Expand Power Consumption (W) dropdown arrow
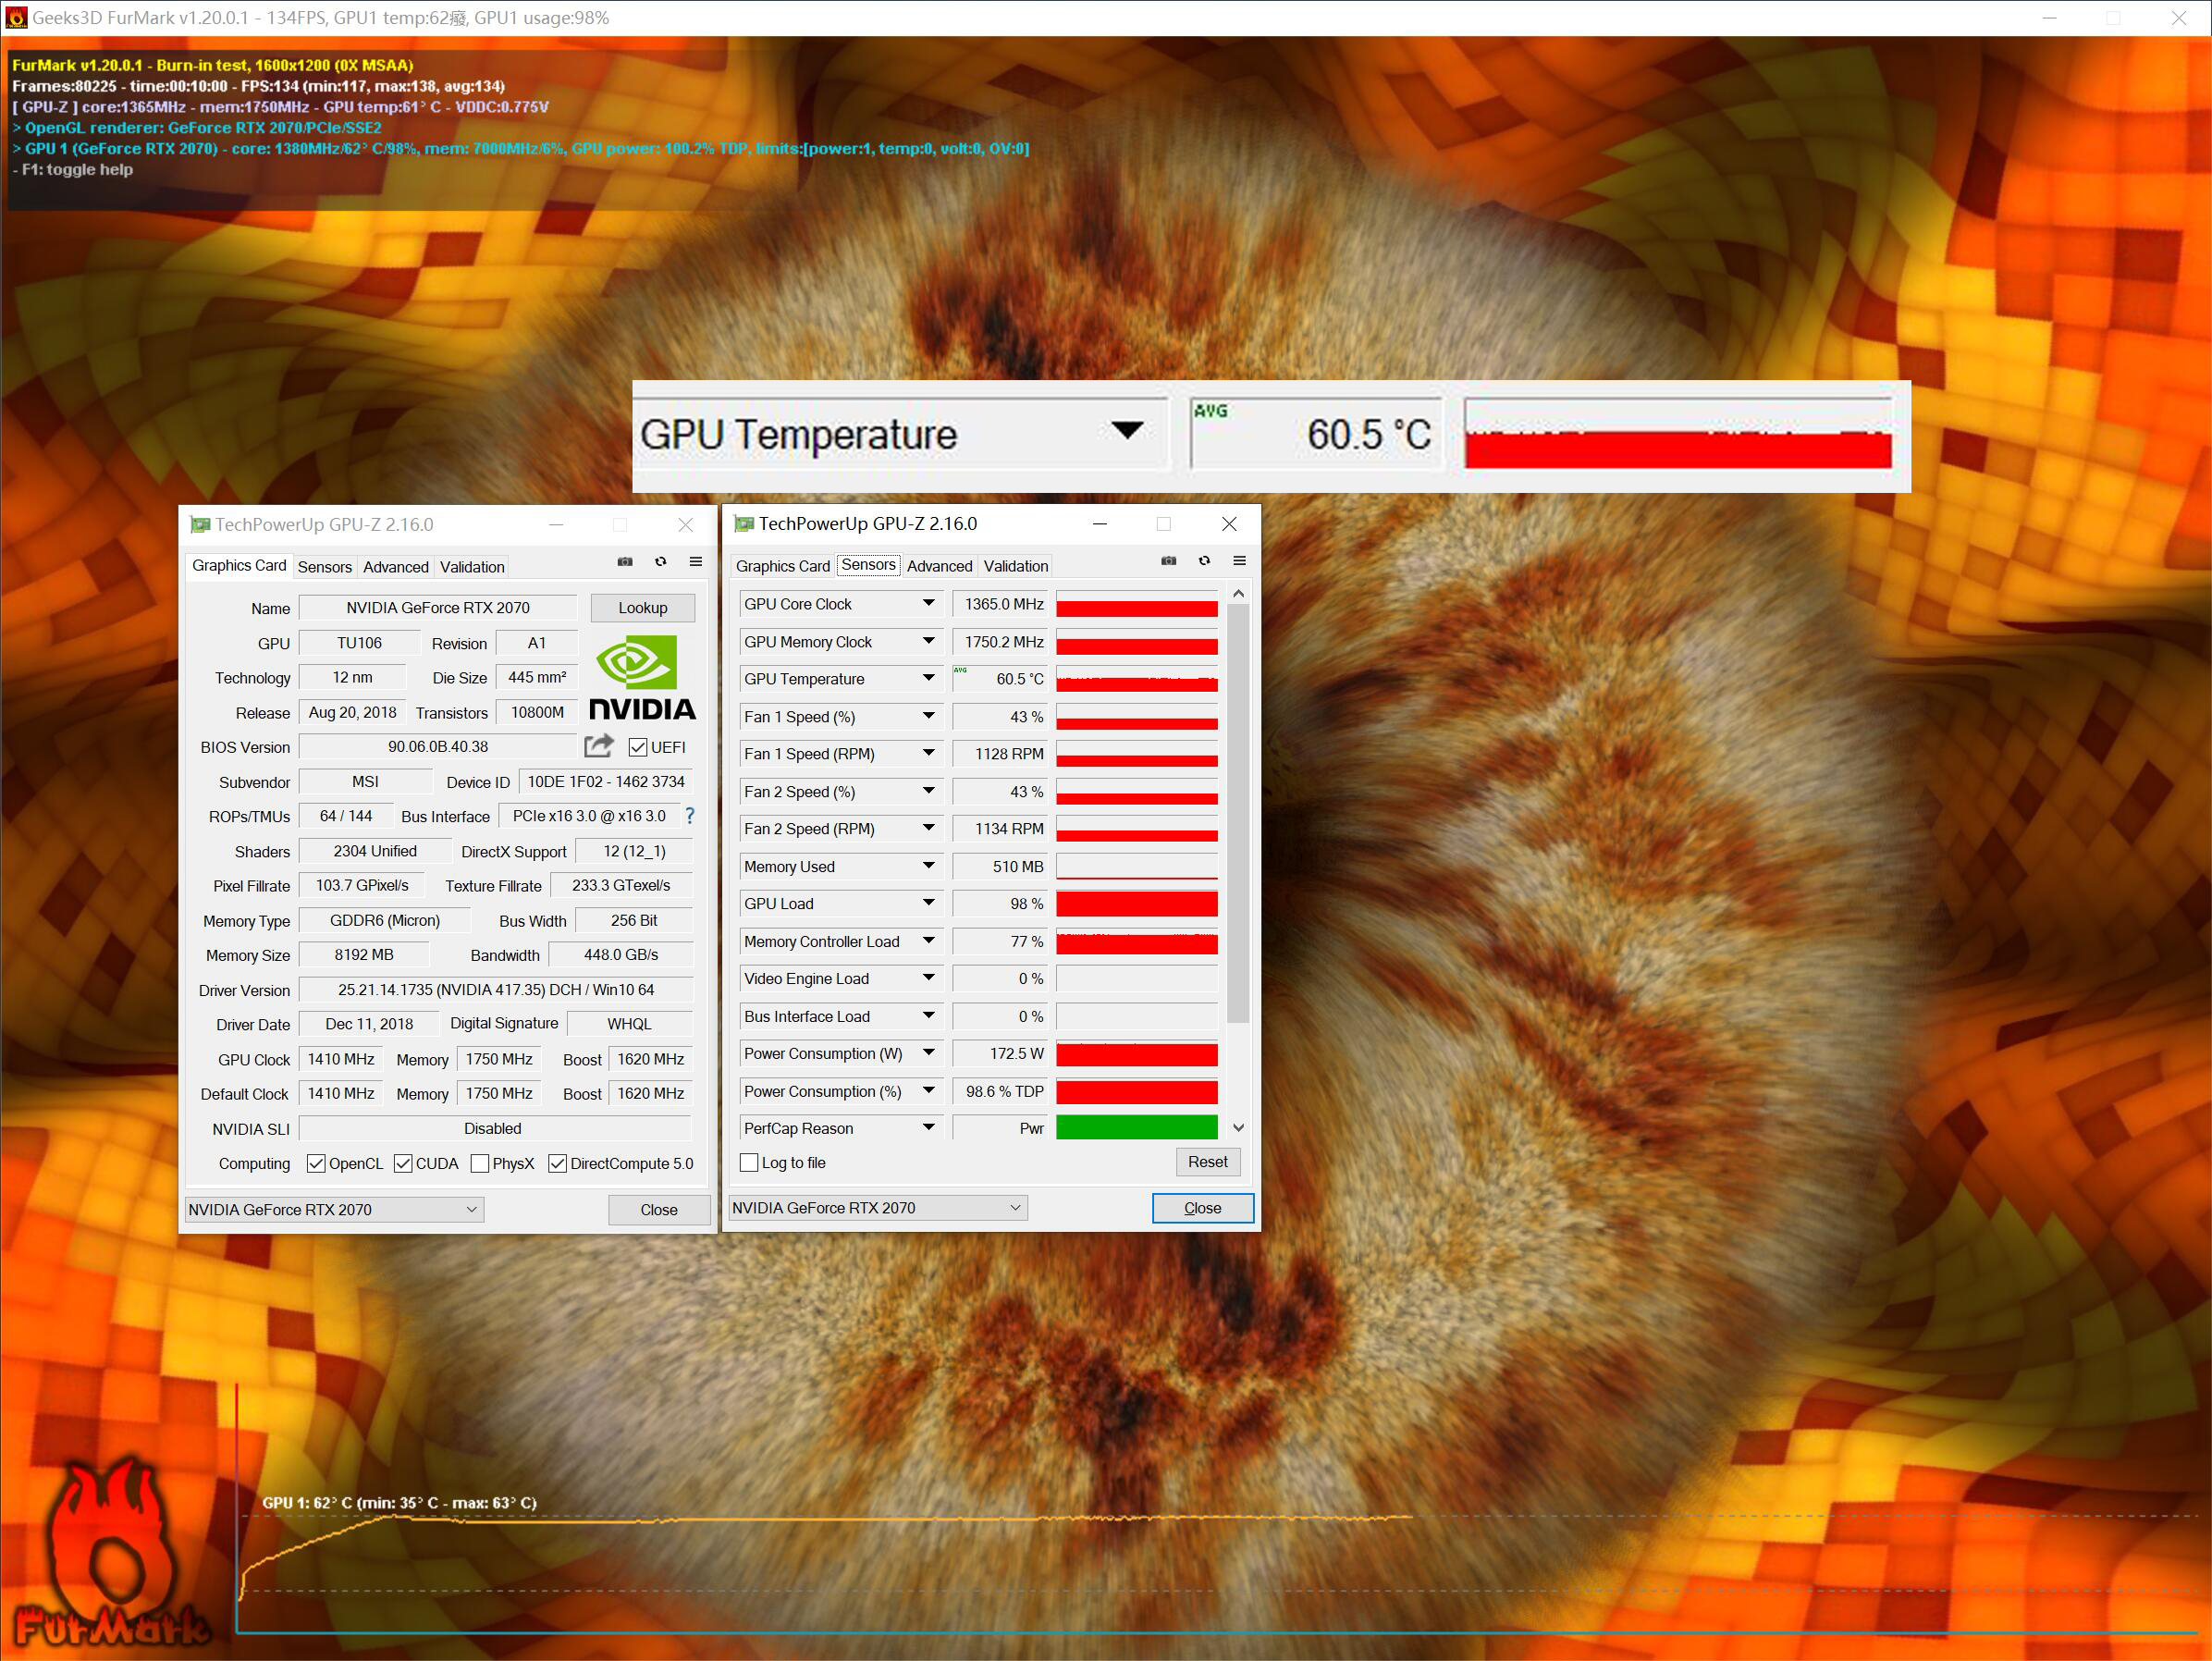Viewport: 2212px width, 1661px height. click(928, 1052)
